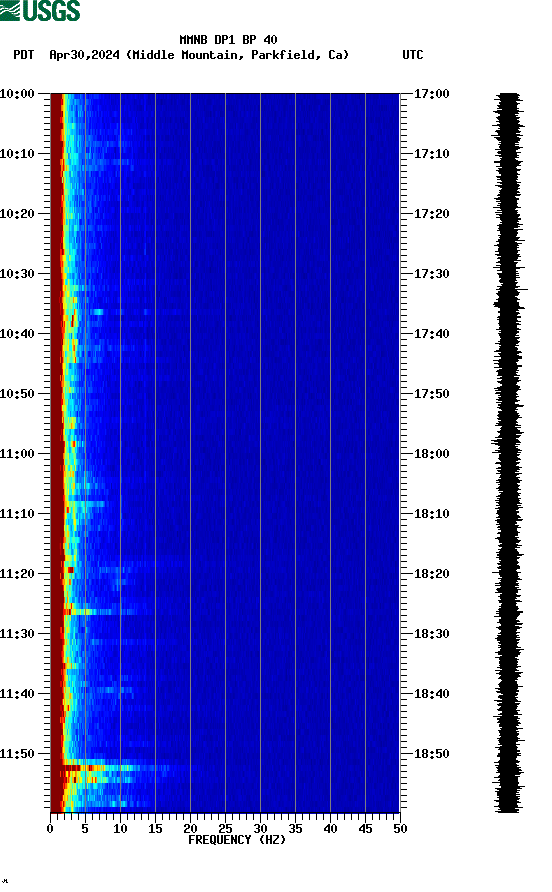Click the "17:00" UTC time label
Image resolution: width=552 pixels, height=892 pixels.
pos(431,93)
